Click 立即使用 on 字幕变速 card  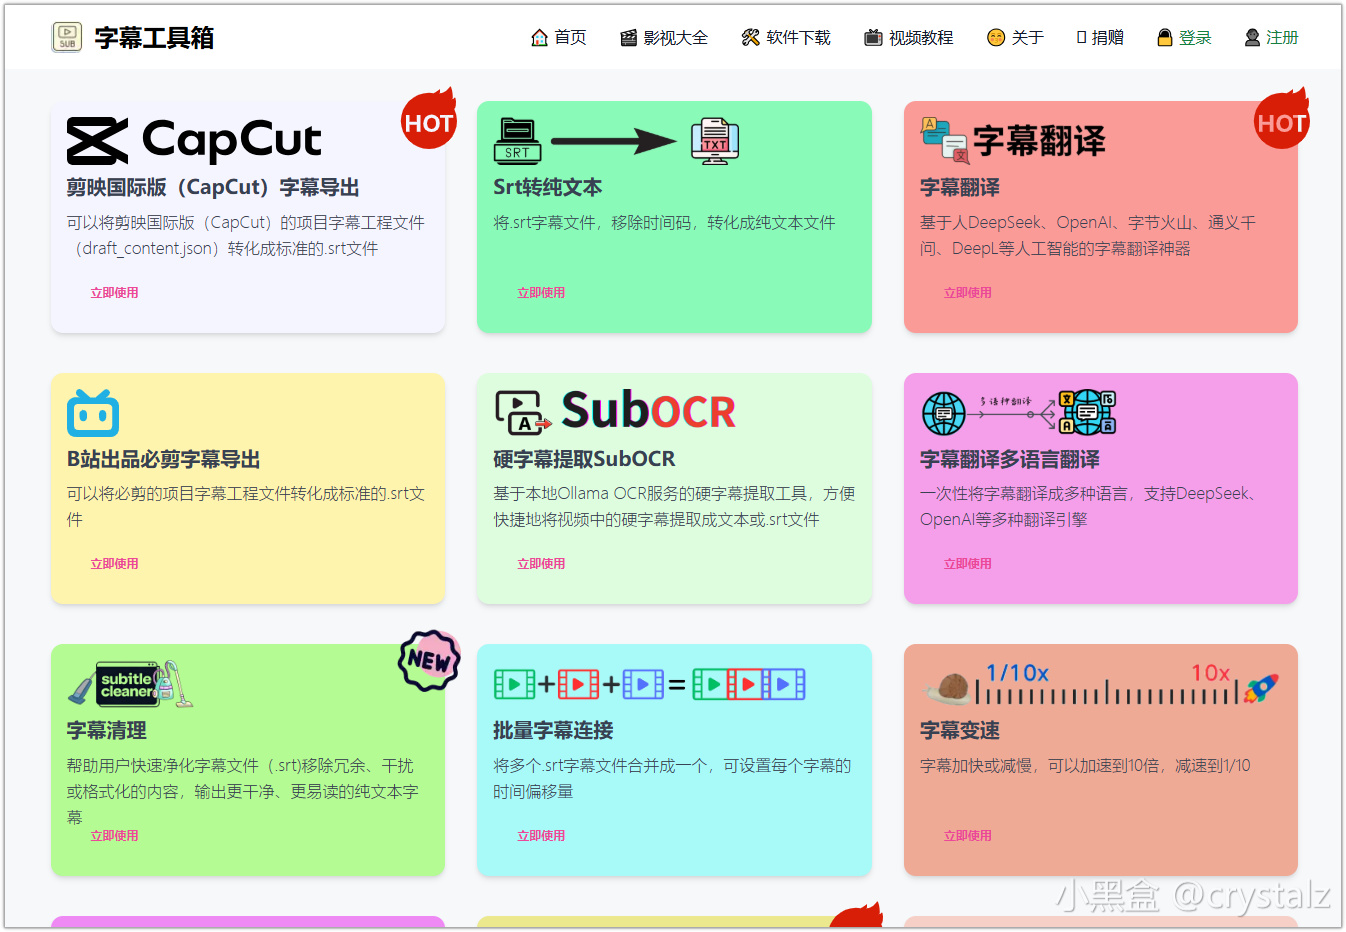pyautogui.click(x=968, y=836)
